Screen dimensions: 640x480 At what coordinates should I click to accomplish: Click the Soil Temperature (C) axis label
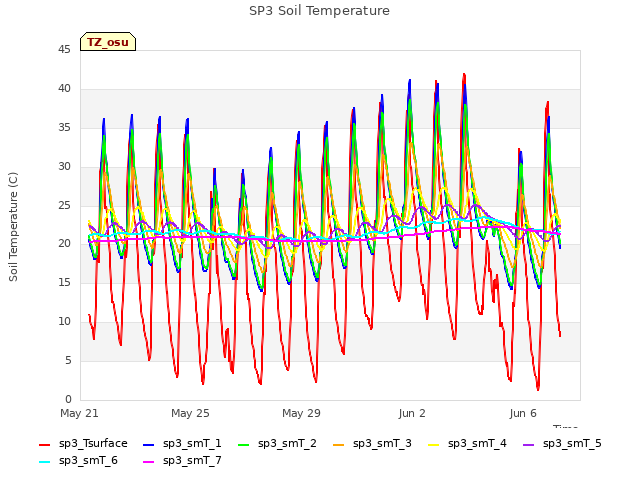[x=13, y=227]
